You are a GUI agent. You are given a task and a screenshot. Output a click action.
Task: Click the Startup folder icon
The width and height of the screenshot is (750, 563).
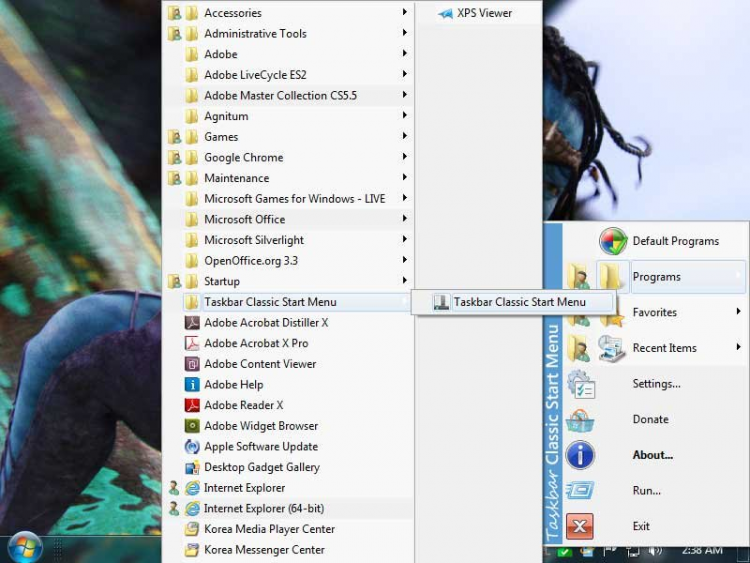[x=191, y=281]
